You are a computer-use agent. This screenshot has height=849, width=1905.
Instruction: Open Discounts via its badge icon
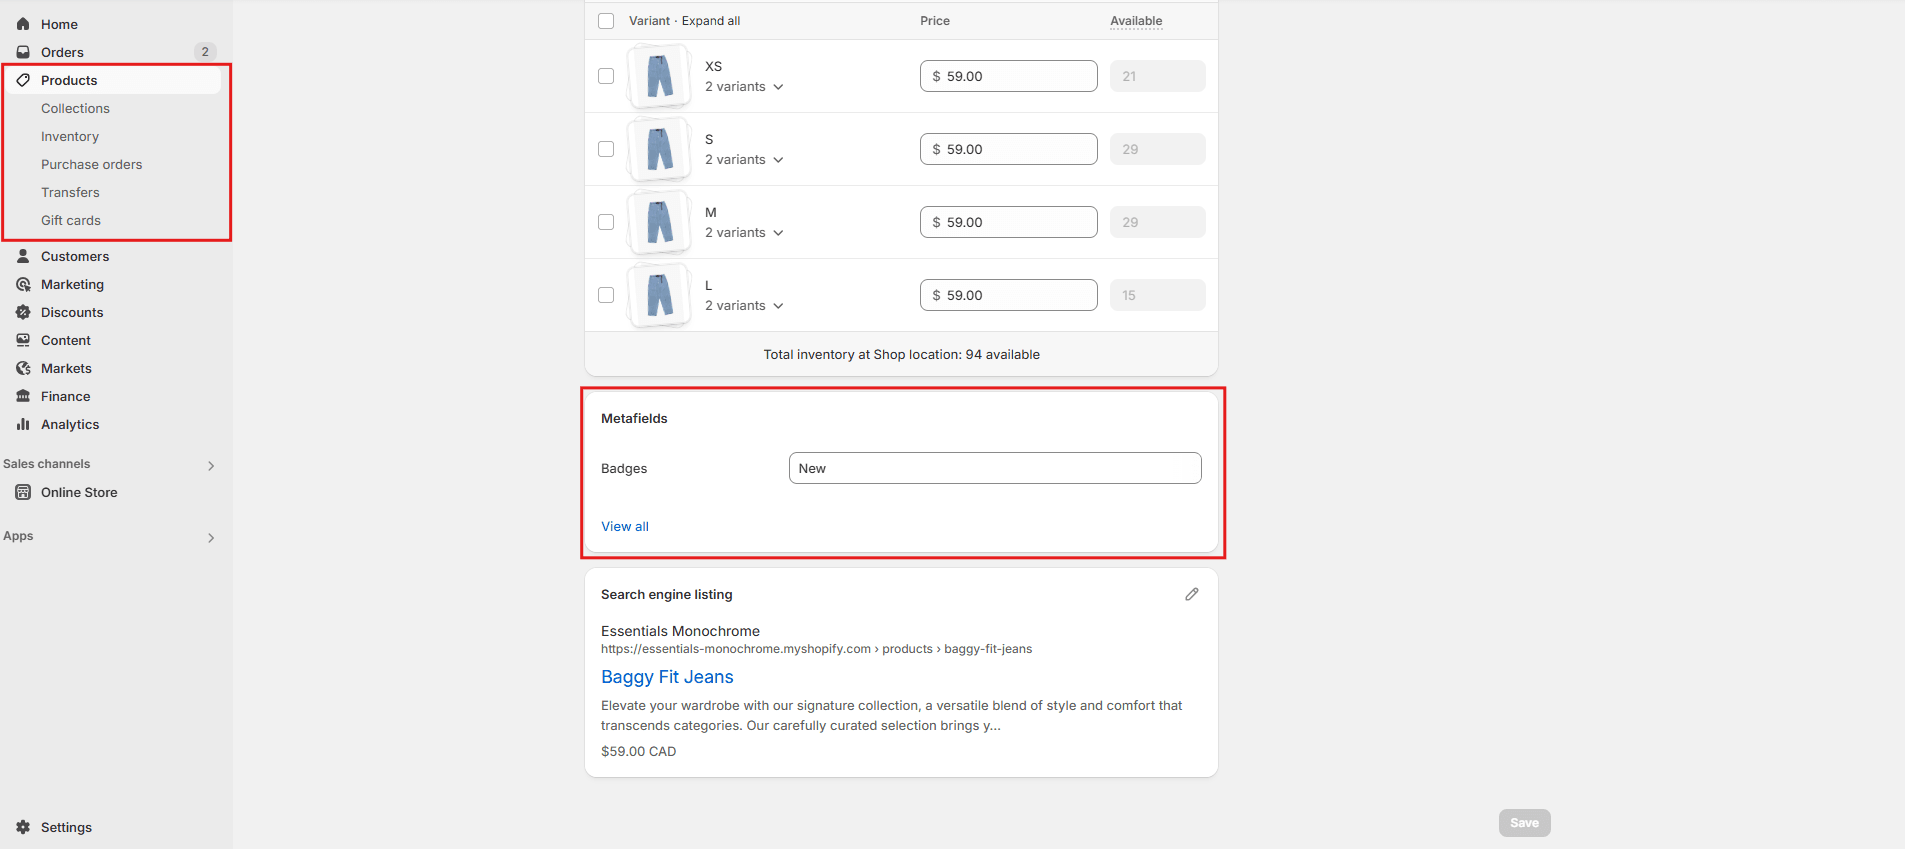[x=23, y=312]
